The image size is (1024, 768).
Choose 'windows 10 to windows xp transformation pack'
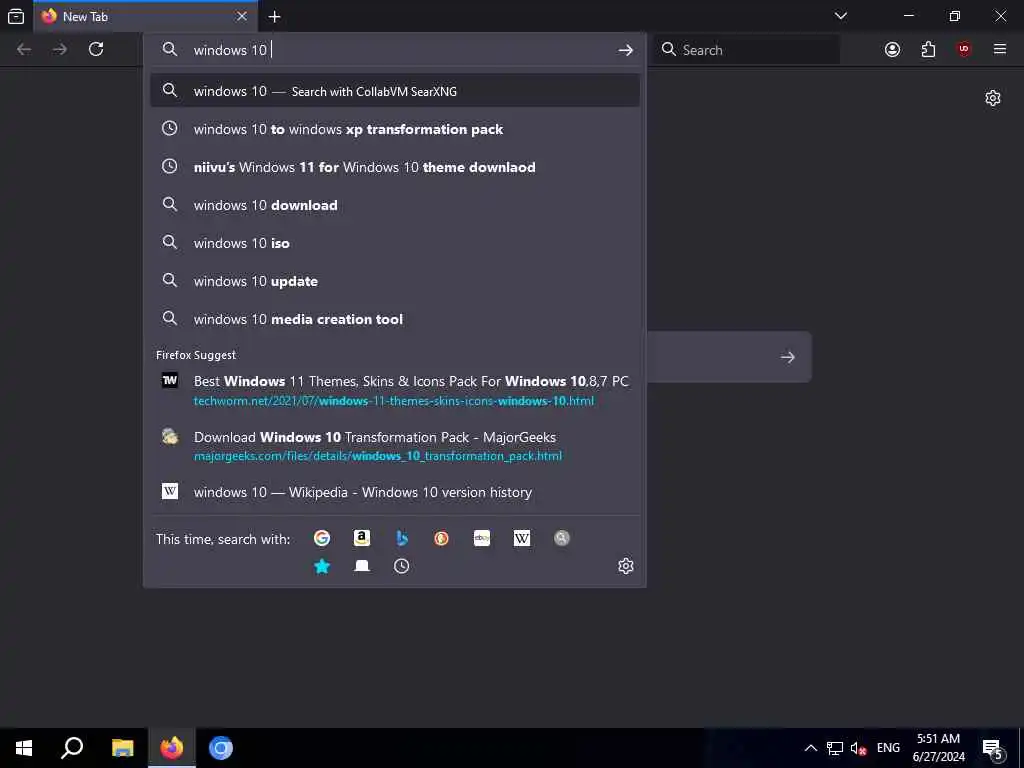tap(395, 129)
